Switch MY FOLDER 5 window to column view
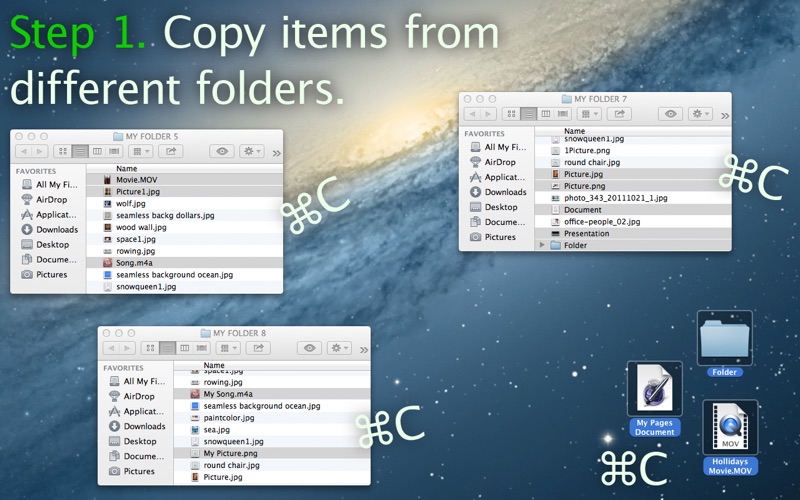The width and height of the screenshot is (800, 500). coord(97,151)
